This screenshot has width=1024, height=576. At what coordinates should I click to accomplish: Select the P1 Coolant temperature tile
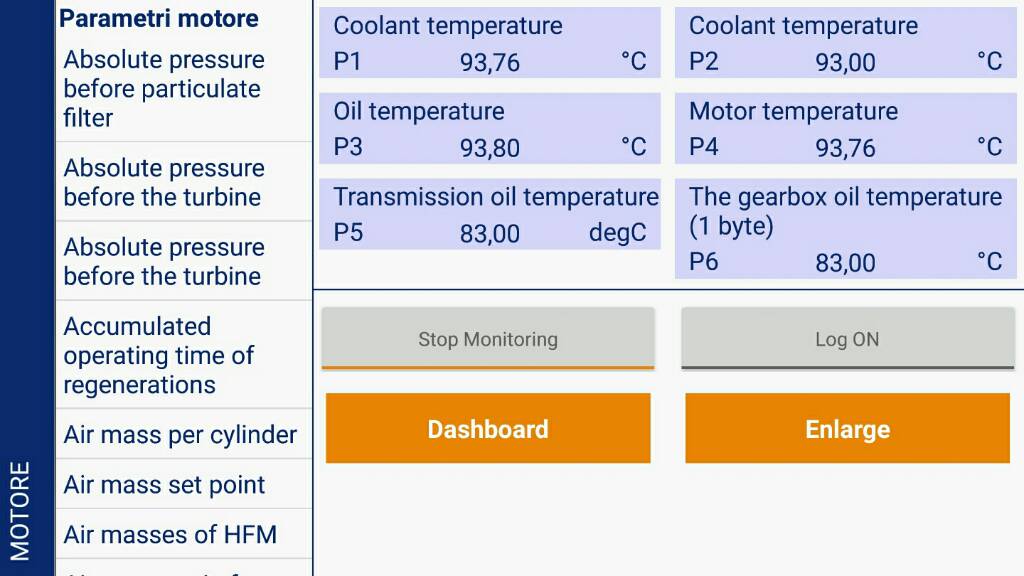(x=490, y=43)
